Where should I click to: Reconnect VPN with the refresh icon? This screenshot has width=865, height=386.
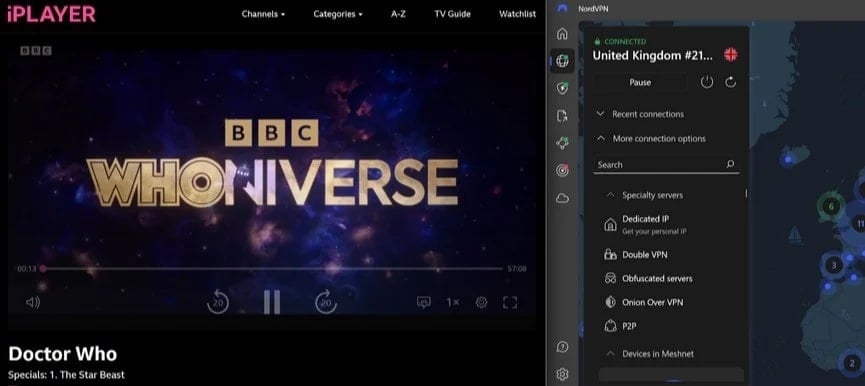tap(730, 82)
